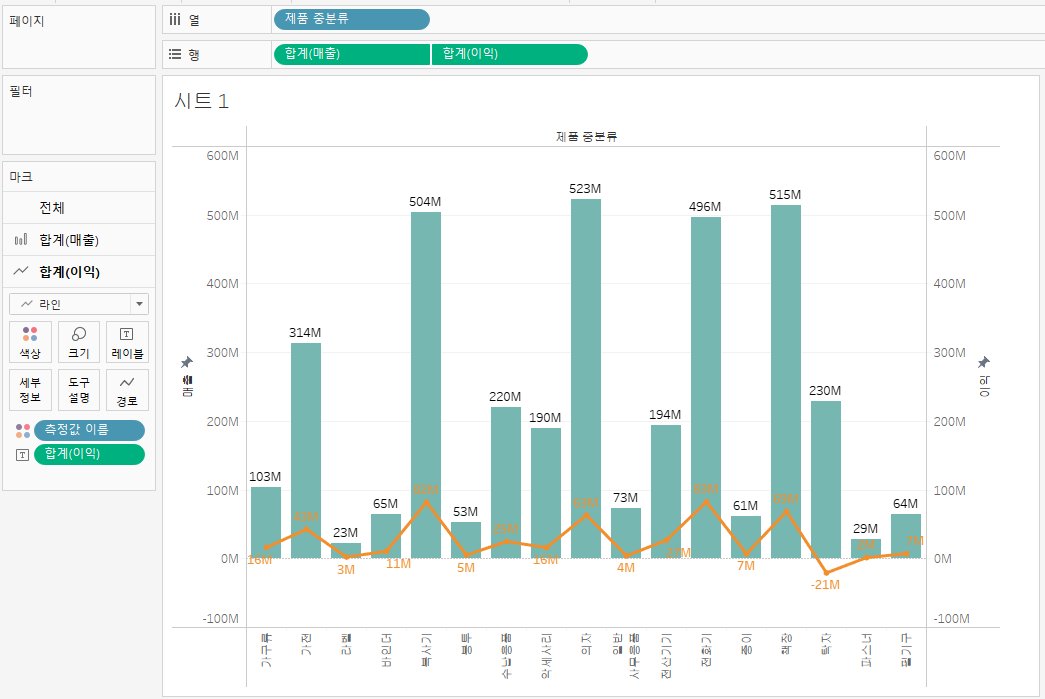Screen dimensions: 1045x699
Task: Select the bar labeled 103M
Action: coord(266,522)
